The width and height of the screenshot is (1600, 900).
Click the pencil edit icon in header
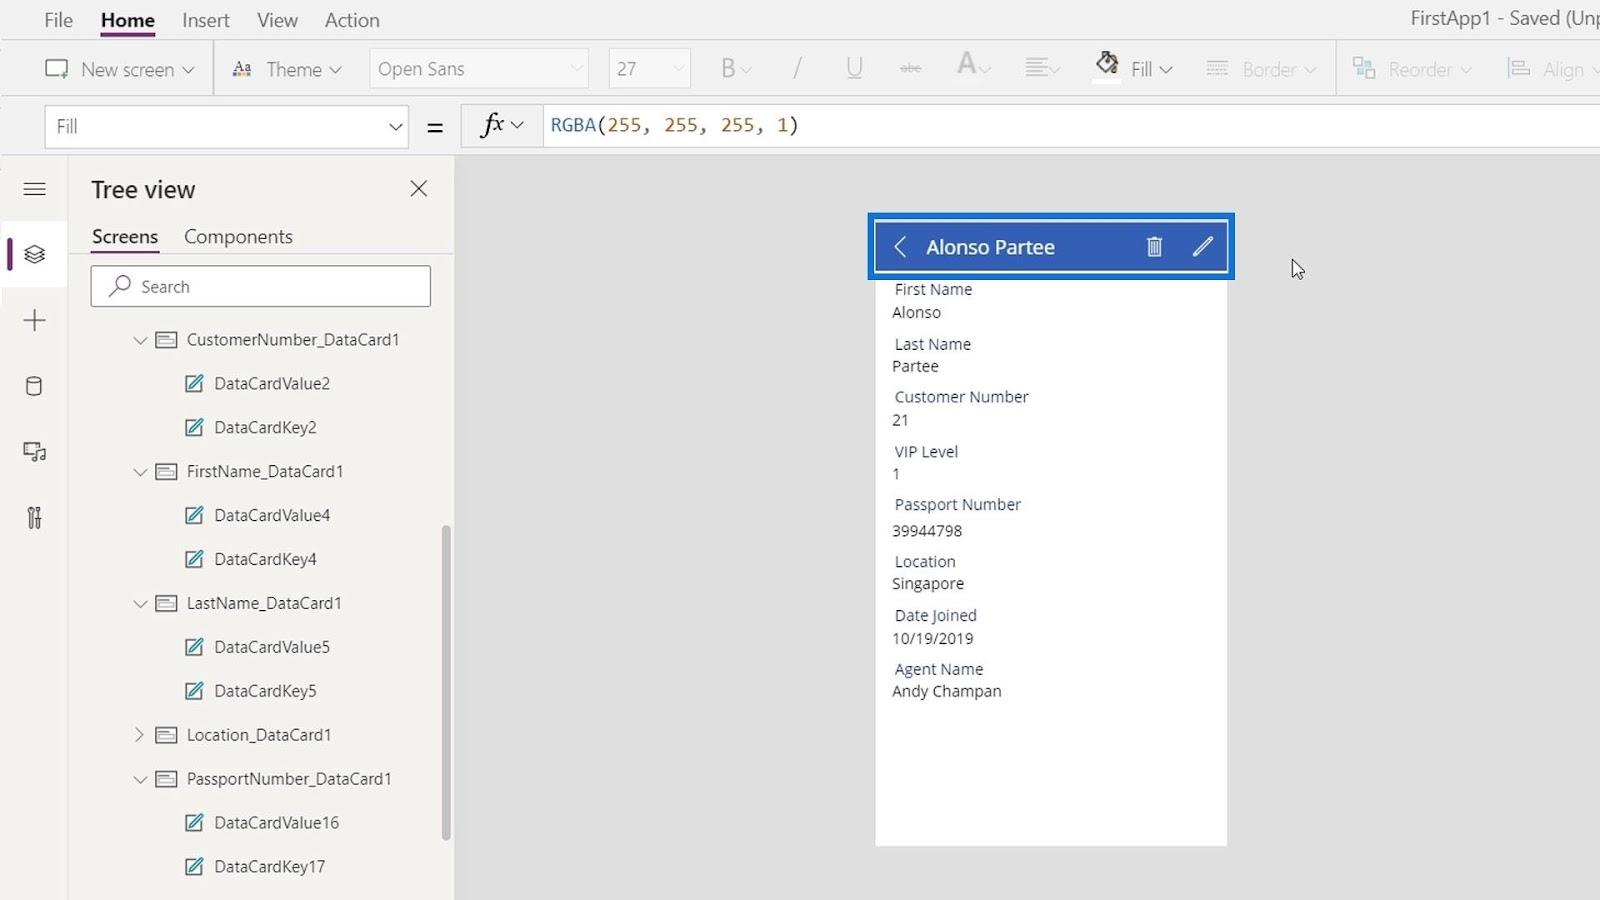tap(1203, 247)
